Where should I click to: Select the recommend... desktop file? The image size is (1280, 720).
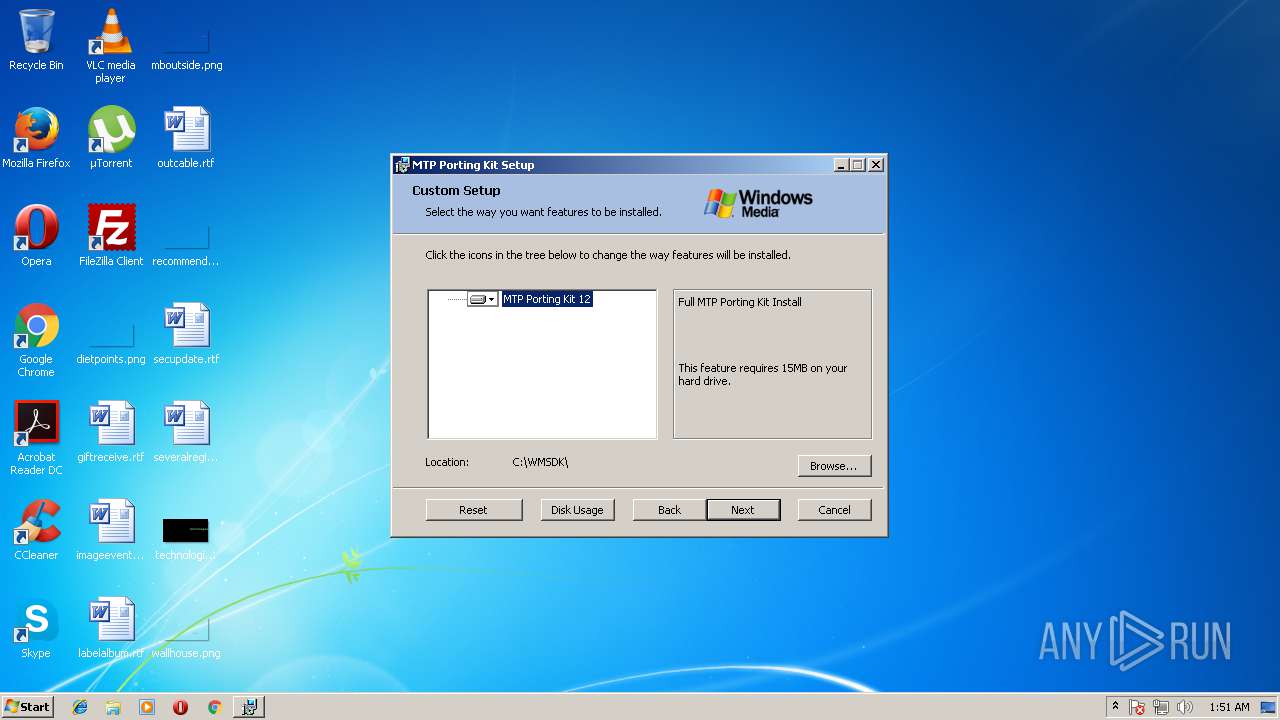186,246
